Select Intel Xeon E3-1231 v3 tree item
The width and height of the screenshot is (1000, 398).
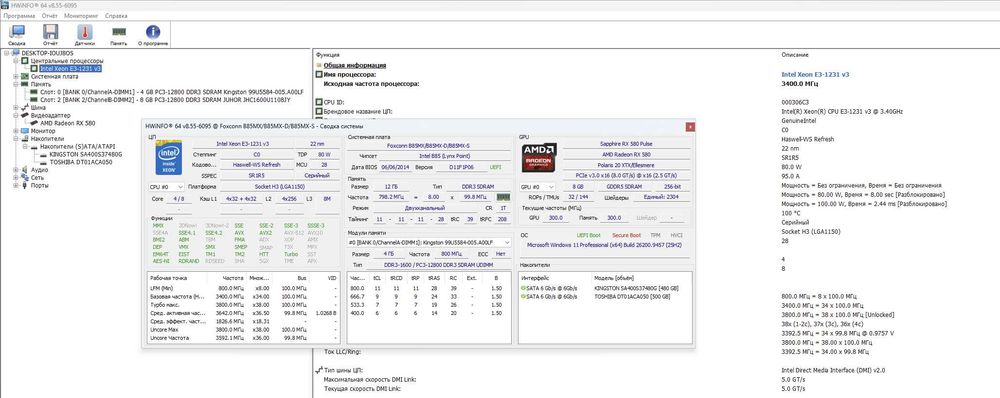(70, 68)
